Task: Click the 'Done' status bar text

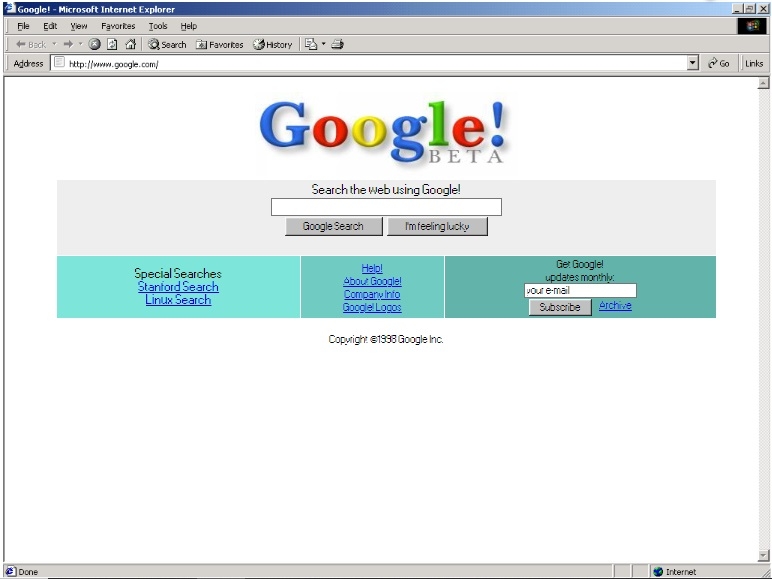Action: 28,572
